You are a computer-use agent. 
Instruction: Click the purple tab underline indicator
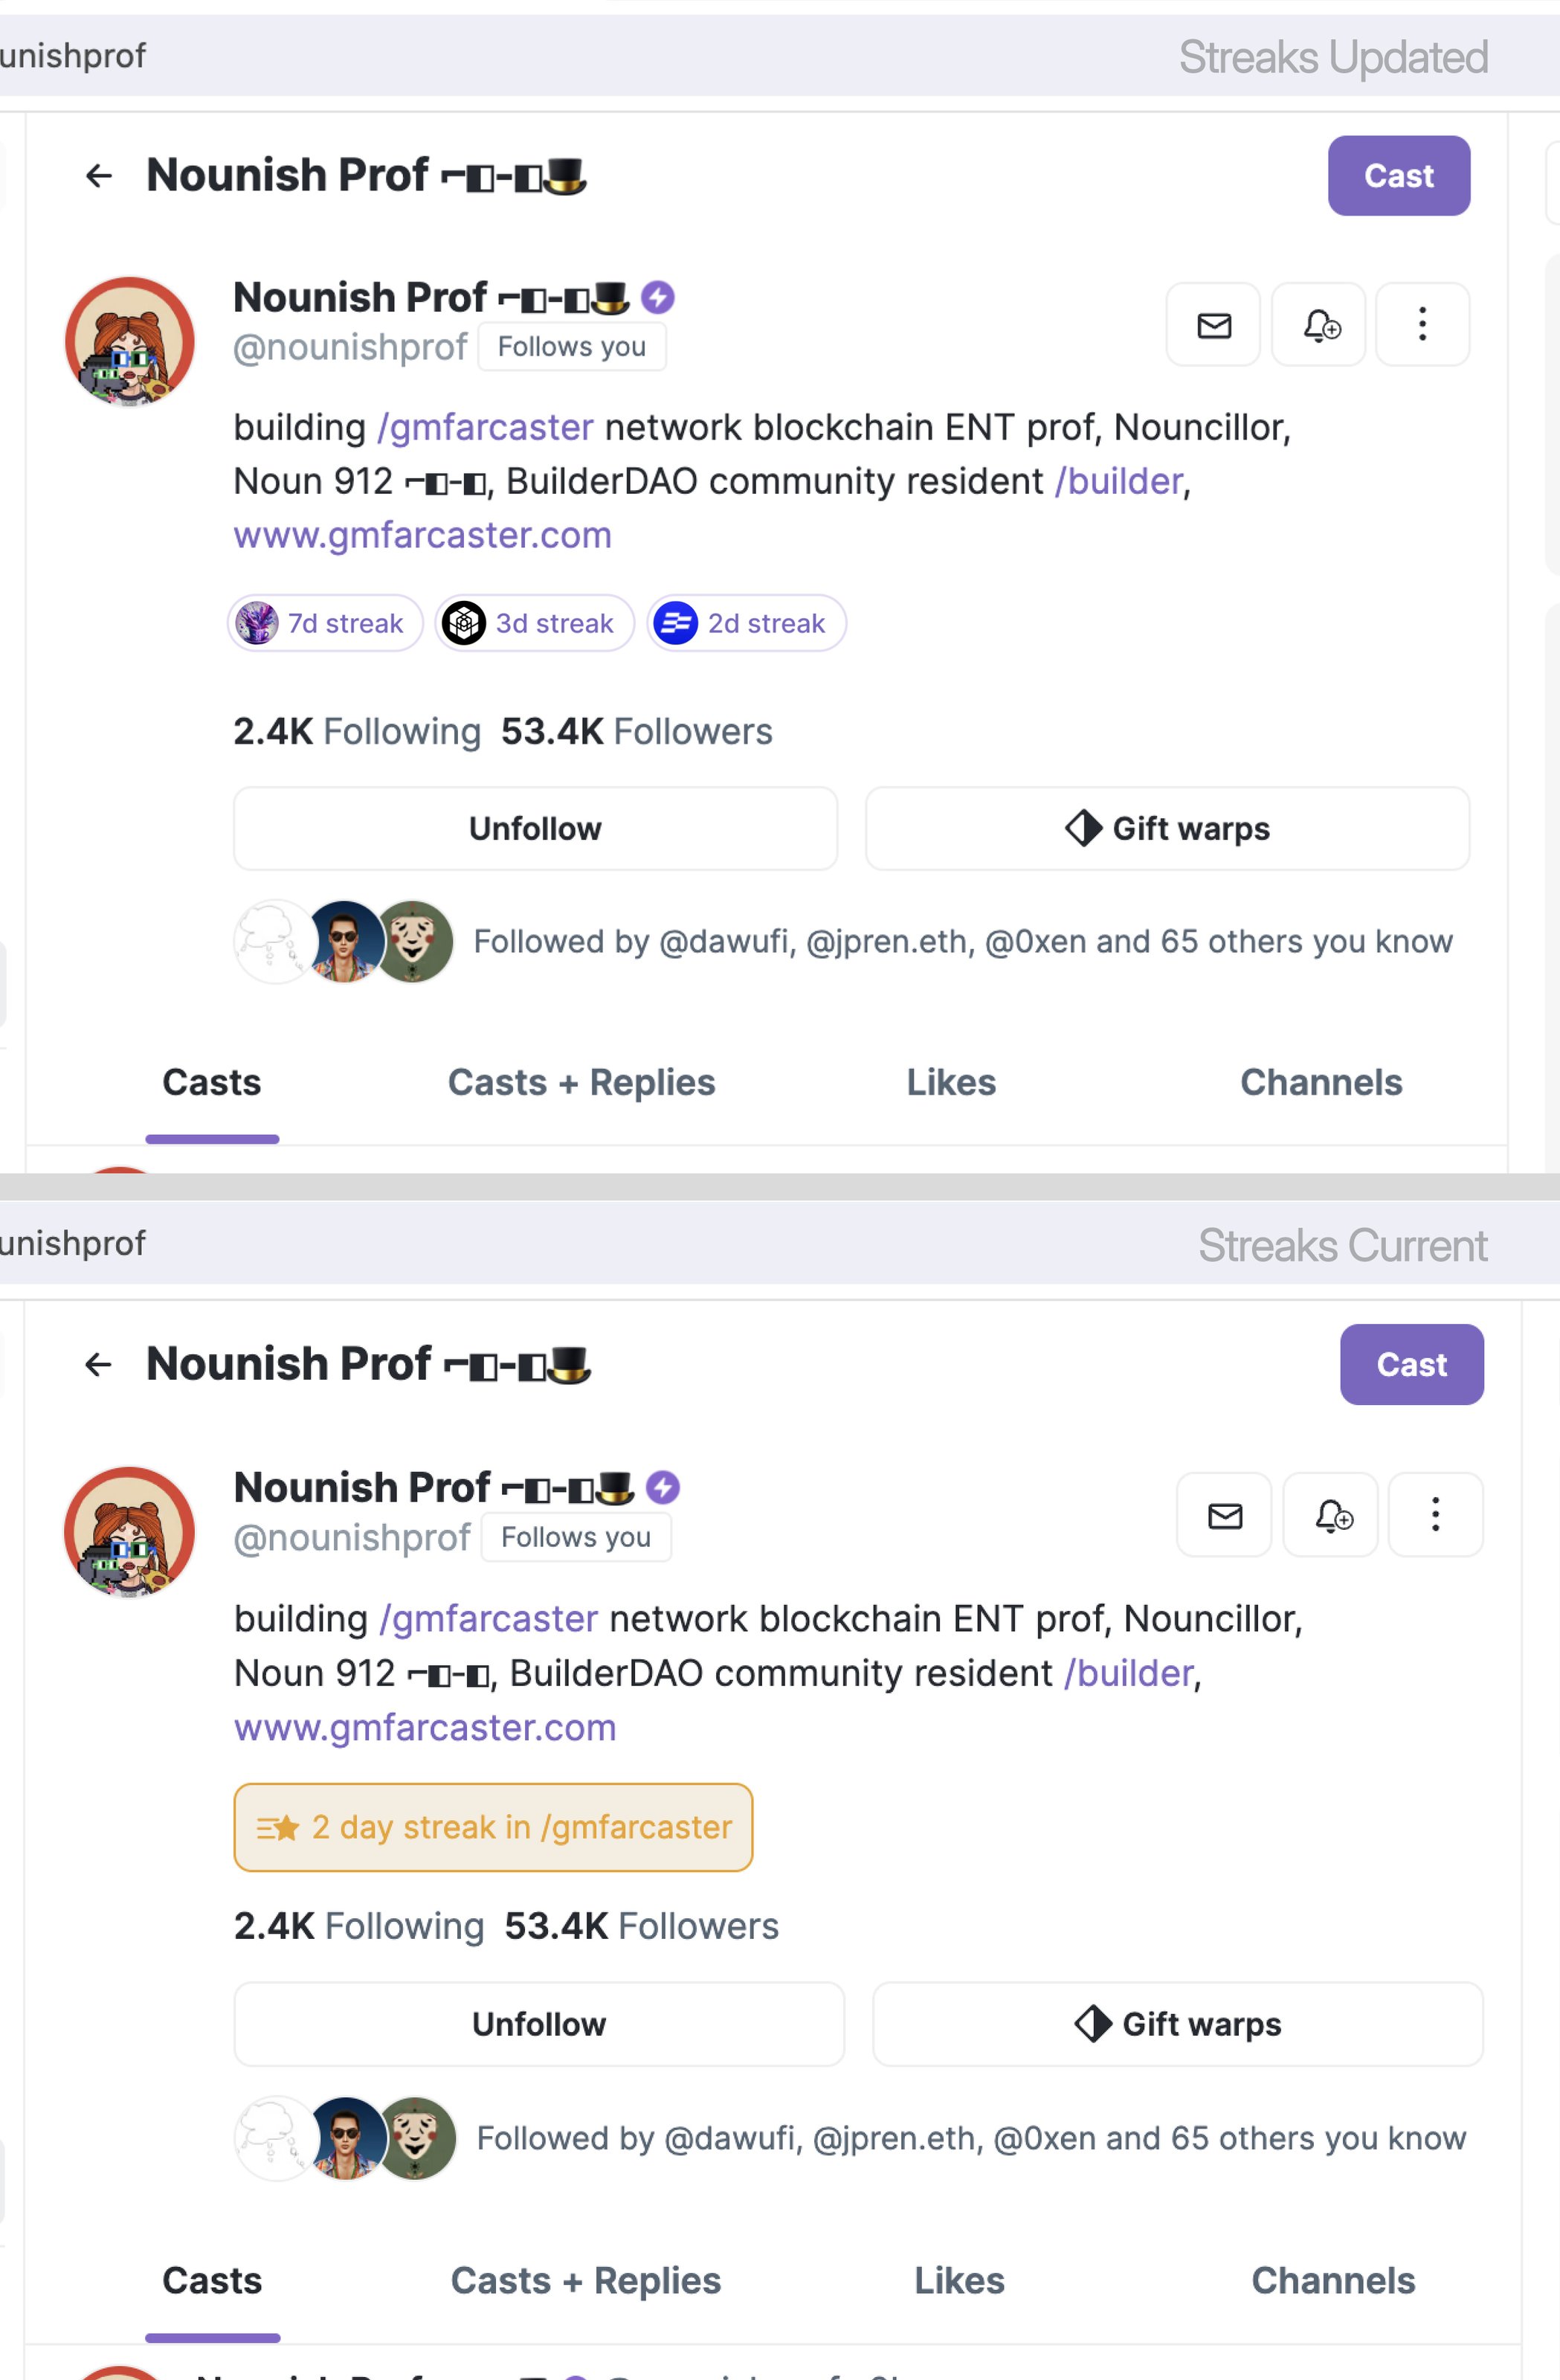coord(211,1139)
